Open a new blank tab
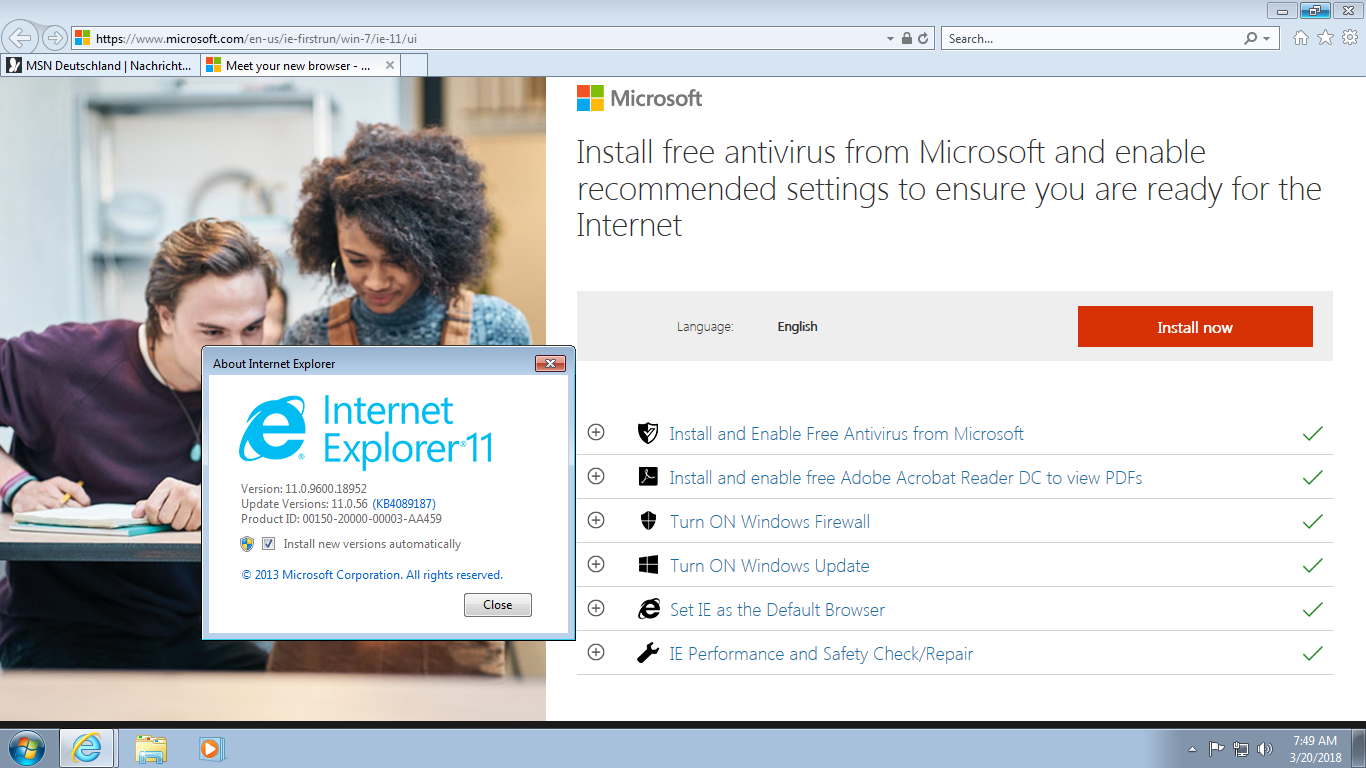This screenshot has width=1366, height=768. (x=415, y=65)
